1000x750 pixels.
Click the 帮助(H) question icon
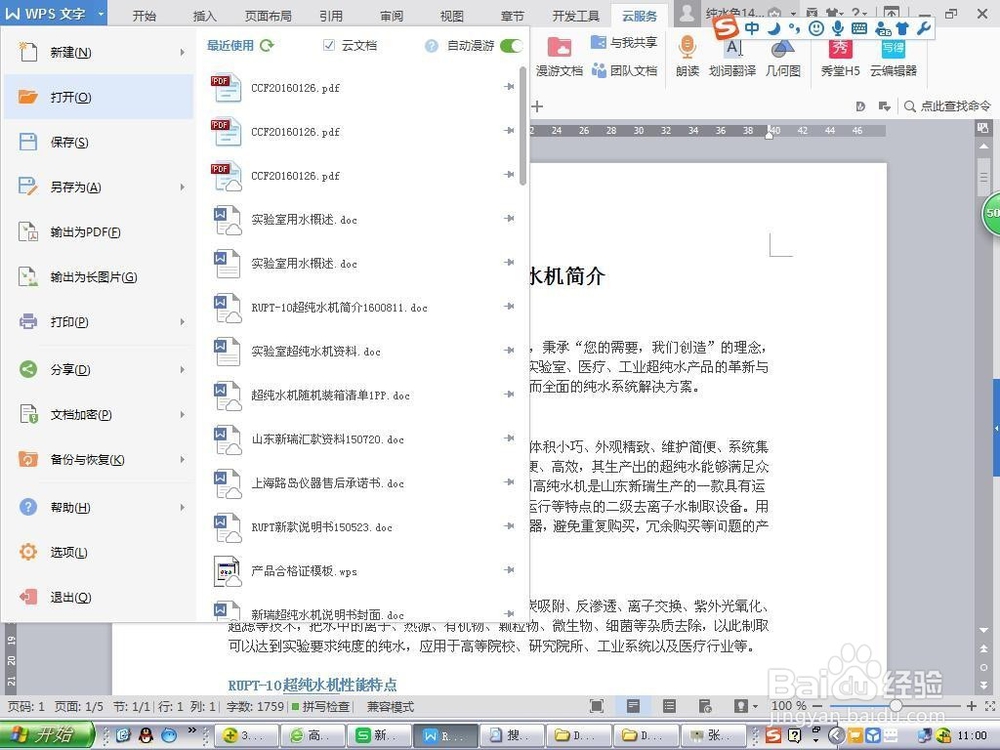[28, 507]
